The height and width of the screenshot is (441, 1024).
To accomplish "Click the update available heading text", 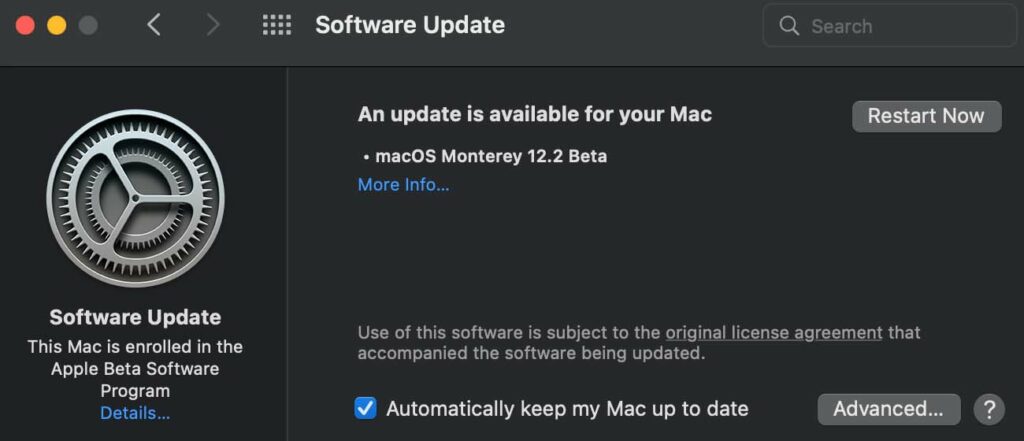I will click(x=534, y=114).
